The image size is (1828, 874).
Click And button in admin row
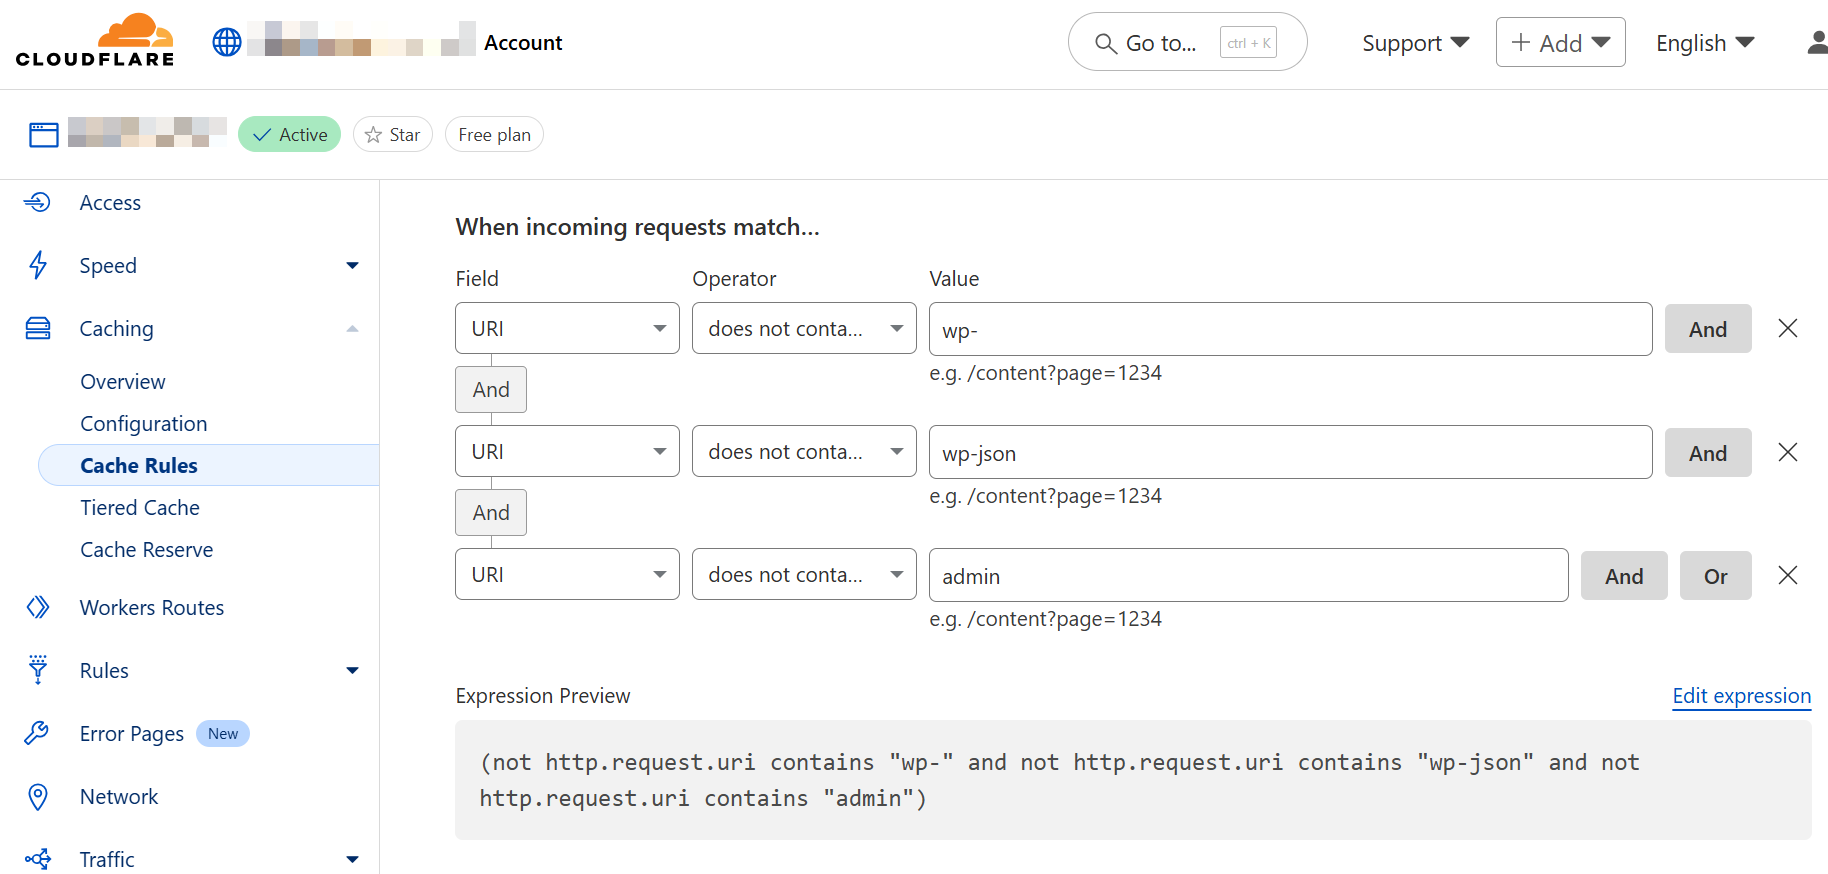[x=1624, y=576]
